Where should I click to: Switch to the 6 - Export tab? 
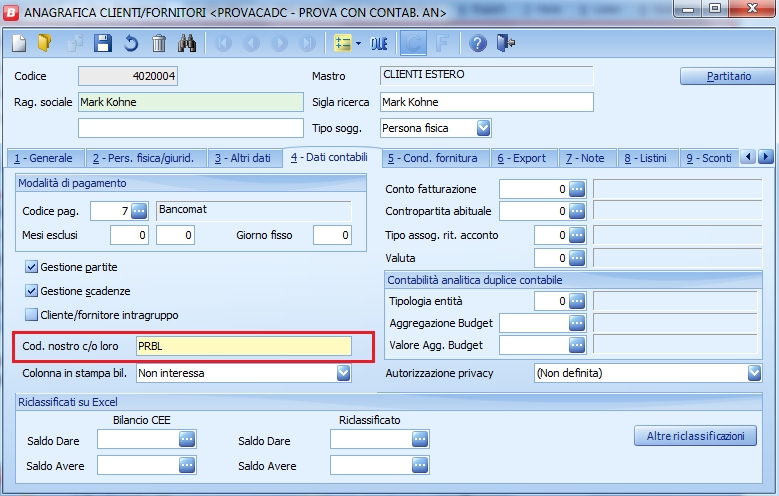tap(522, 158)
